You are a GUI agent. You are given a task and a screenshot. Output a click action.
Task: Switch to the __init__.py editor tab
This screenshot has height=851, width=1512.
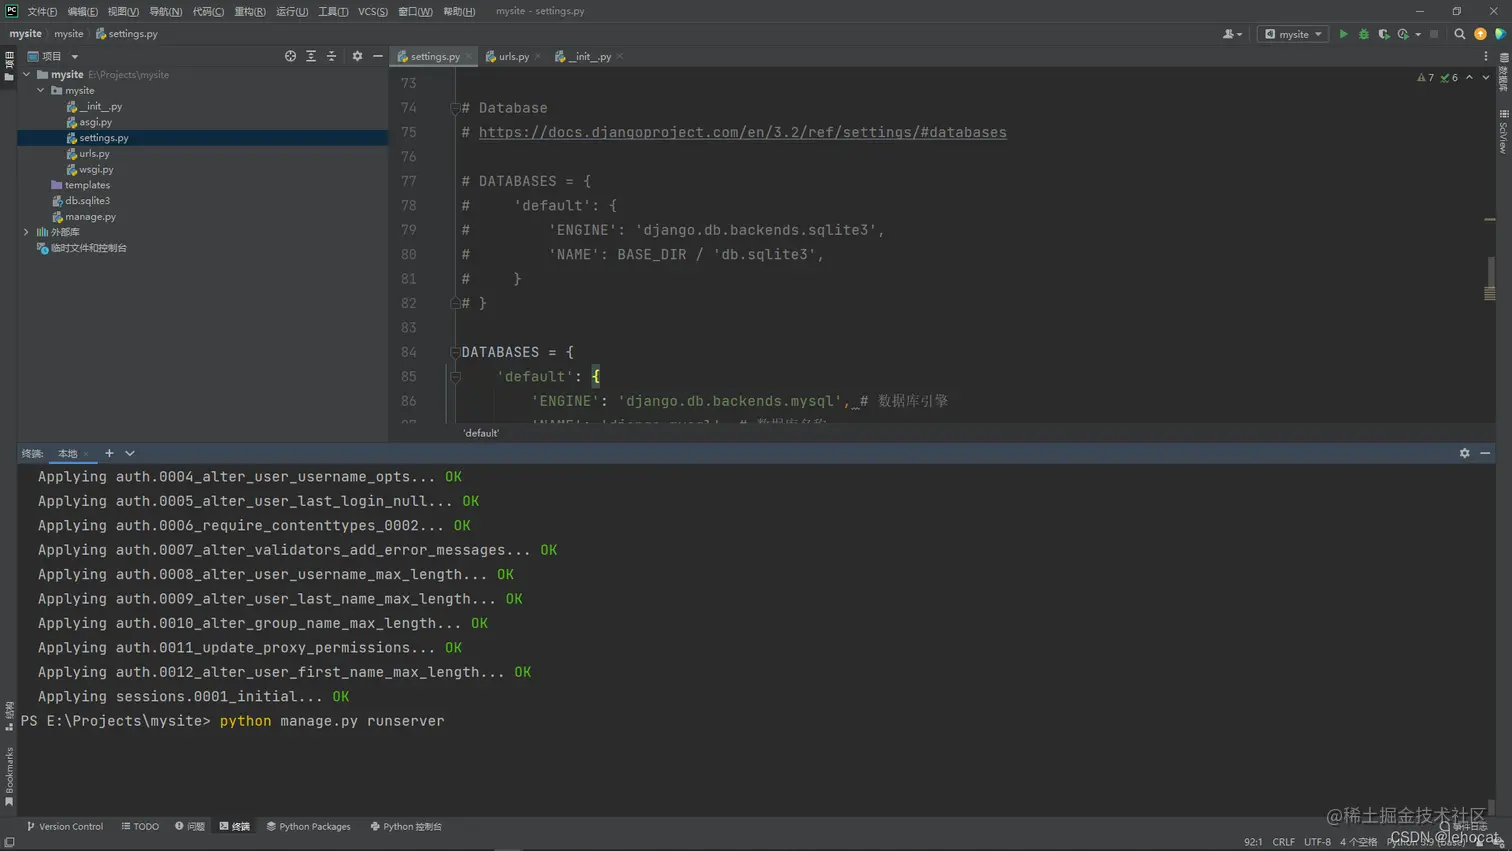[x=589, y=56]
